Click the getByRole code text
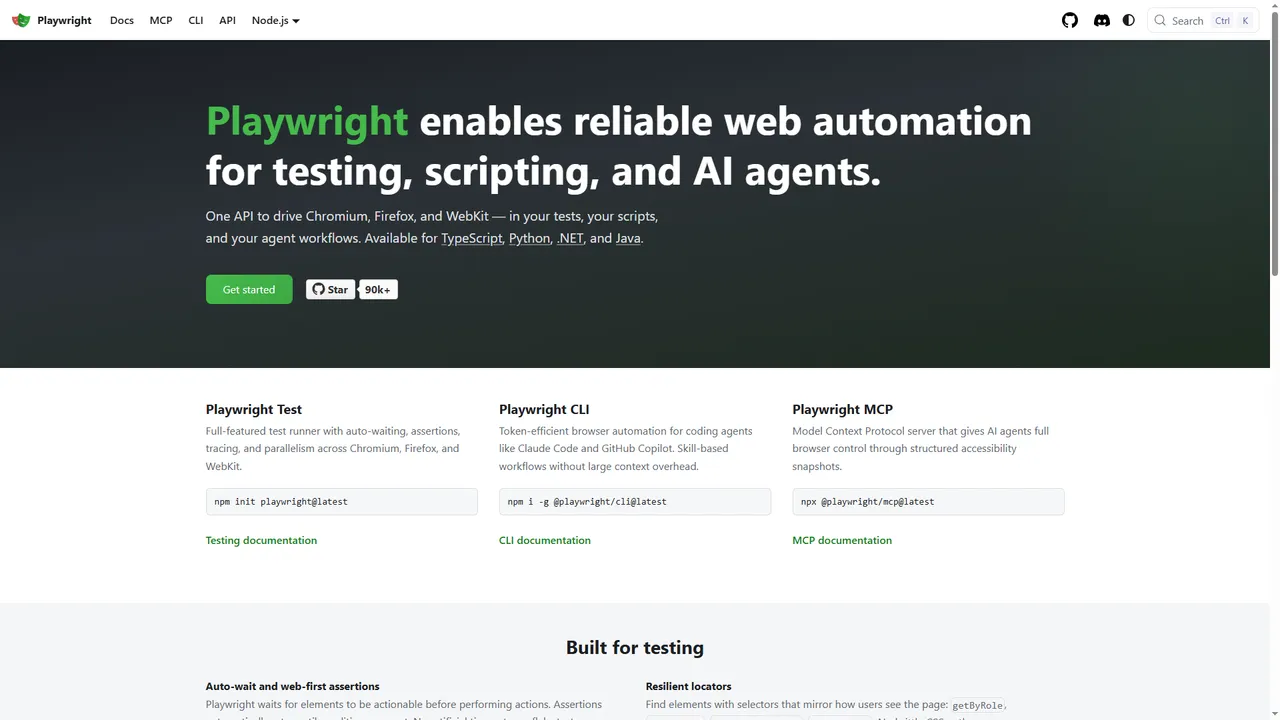The image size is (1280, 720). [977, 705]
